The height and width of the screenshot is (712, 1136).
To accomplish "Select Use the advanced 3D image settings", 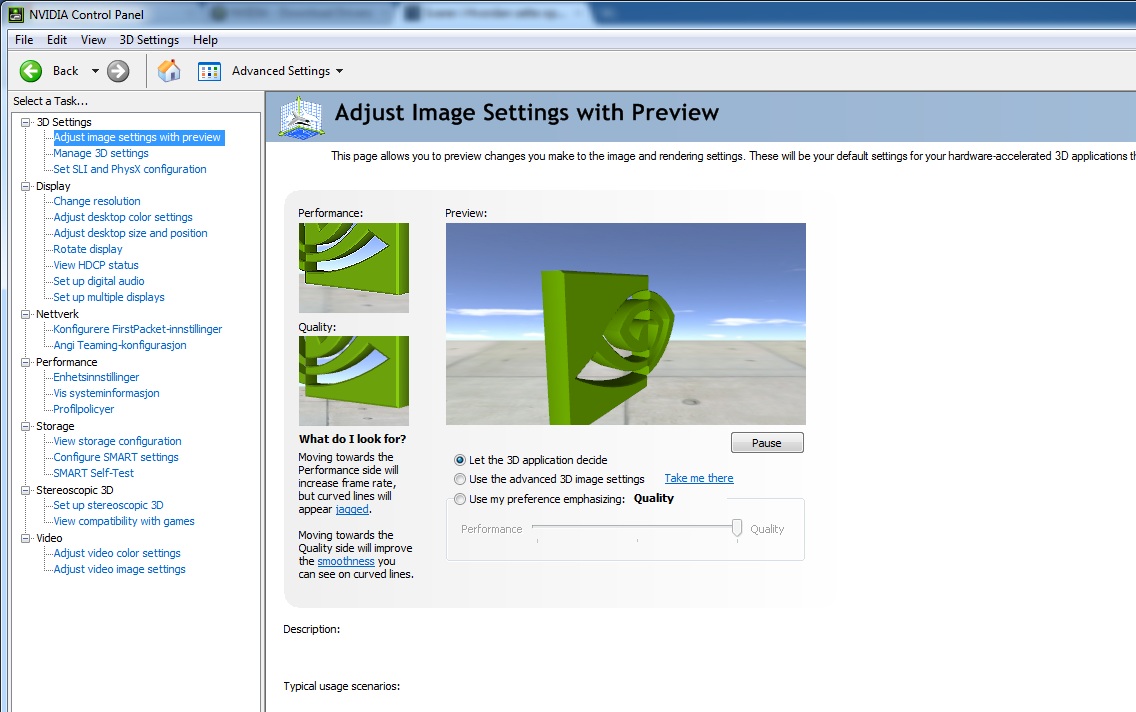I will [459, 479].
